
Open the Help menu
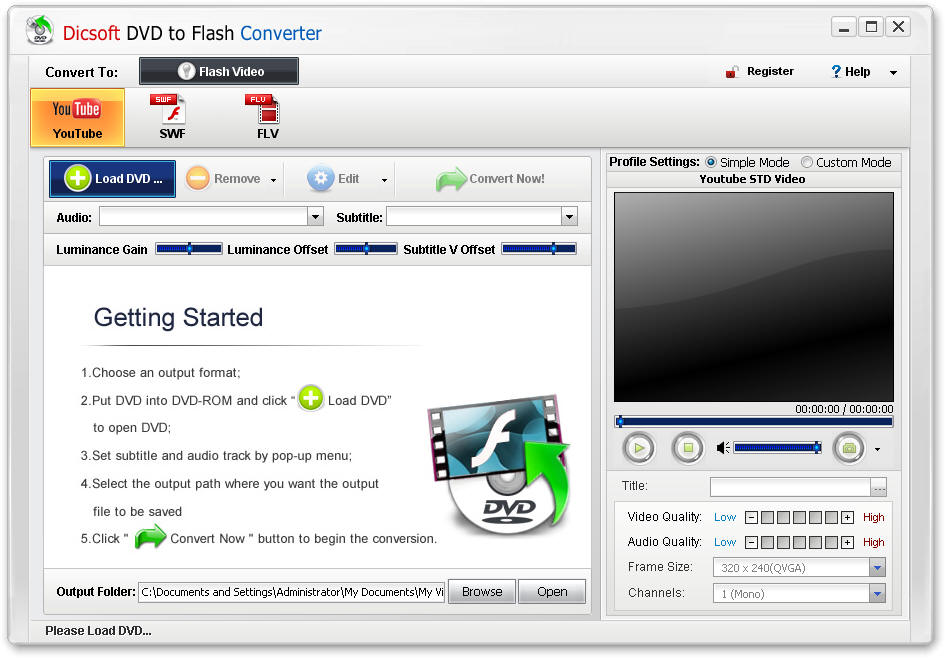[850, 72]
